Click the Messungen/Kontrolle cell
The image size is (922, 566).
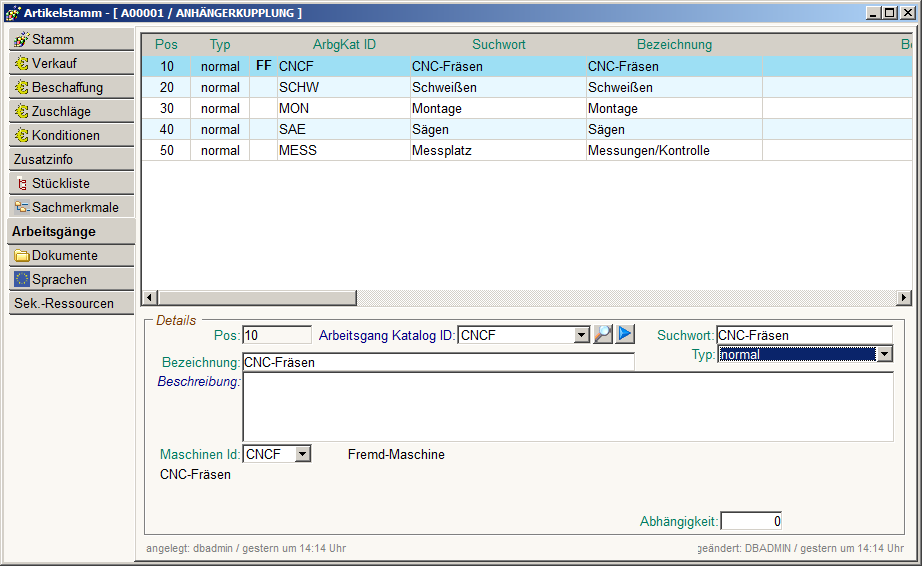click(x=674, y=150)
